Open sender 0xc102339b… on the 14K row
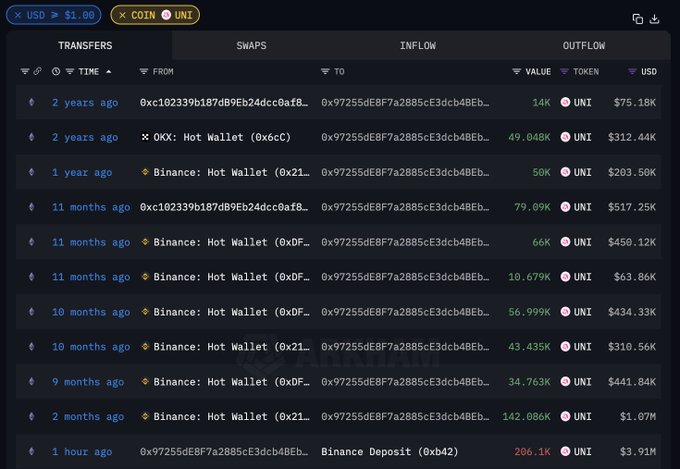 (224, 103)
